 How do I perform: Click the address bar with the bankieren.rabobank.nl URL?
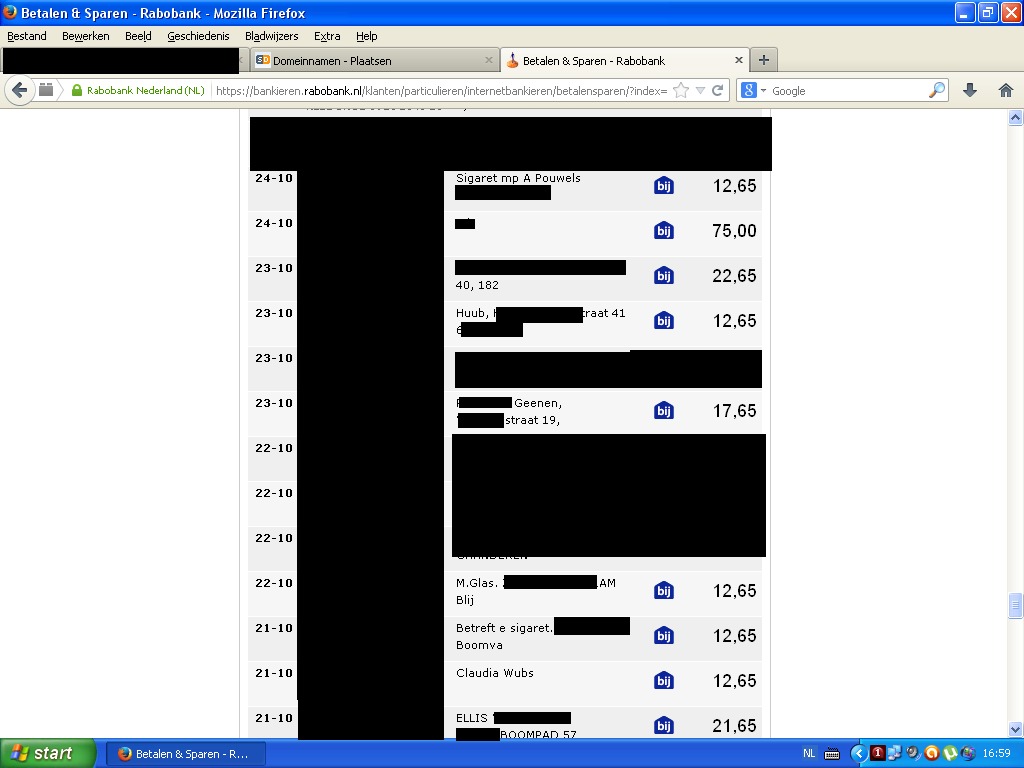pyautogui.click(x=441, y=91)
